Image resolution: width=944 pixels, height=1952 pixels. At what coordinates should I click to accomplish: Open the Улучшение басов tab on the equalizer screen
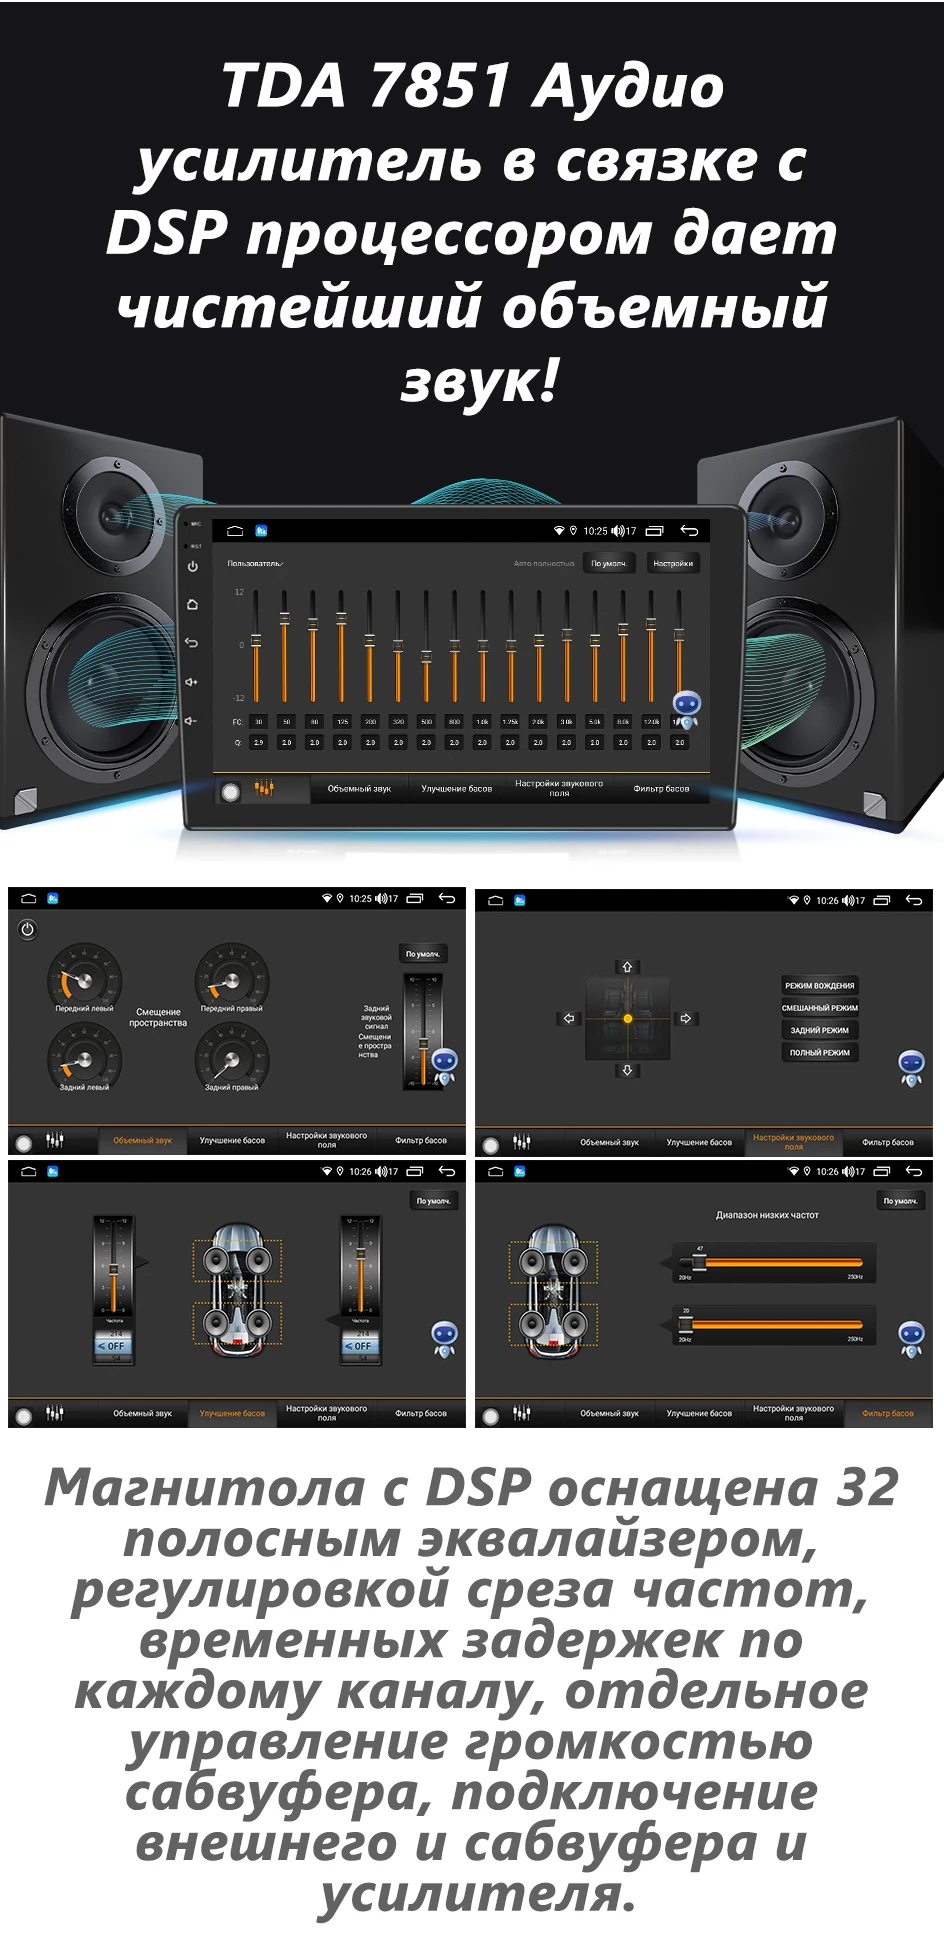click(456, 788)
